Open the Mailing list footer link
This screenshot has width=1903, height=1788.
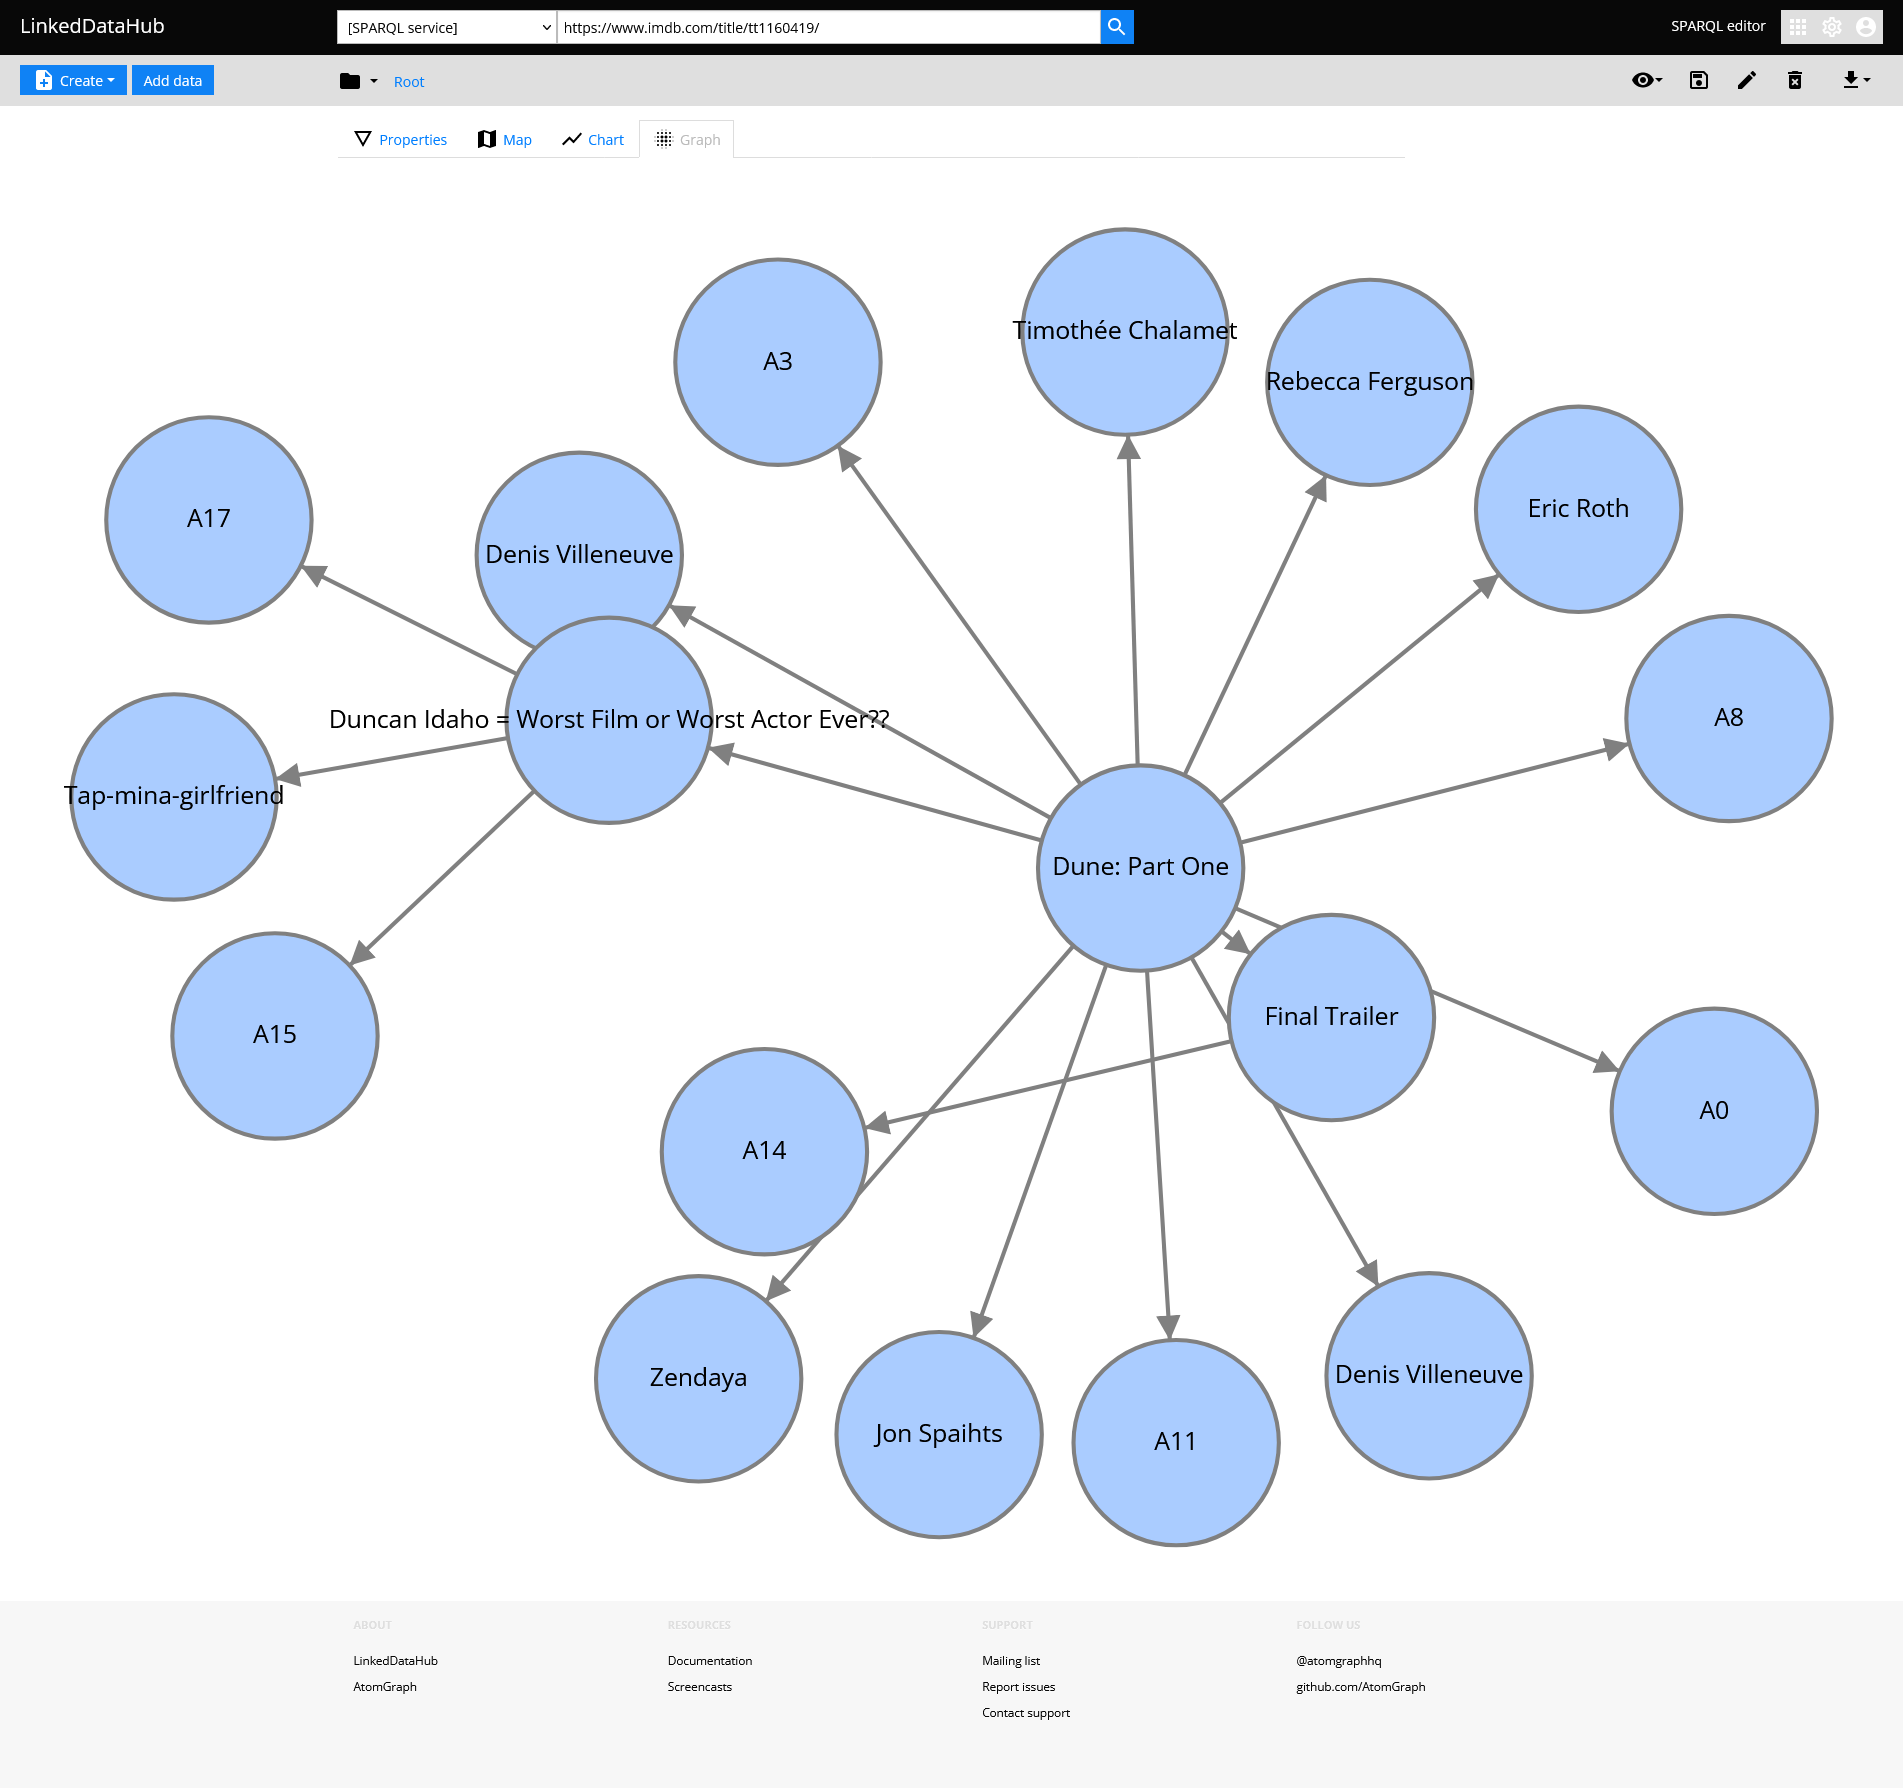[1011, 1661]
